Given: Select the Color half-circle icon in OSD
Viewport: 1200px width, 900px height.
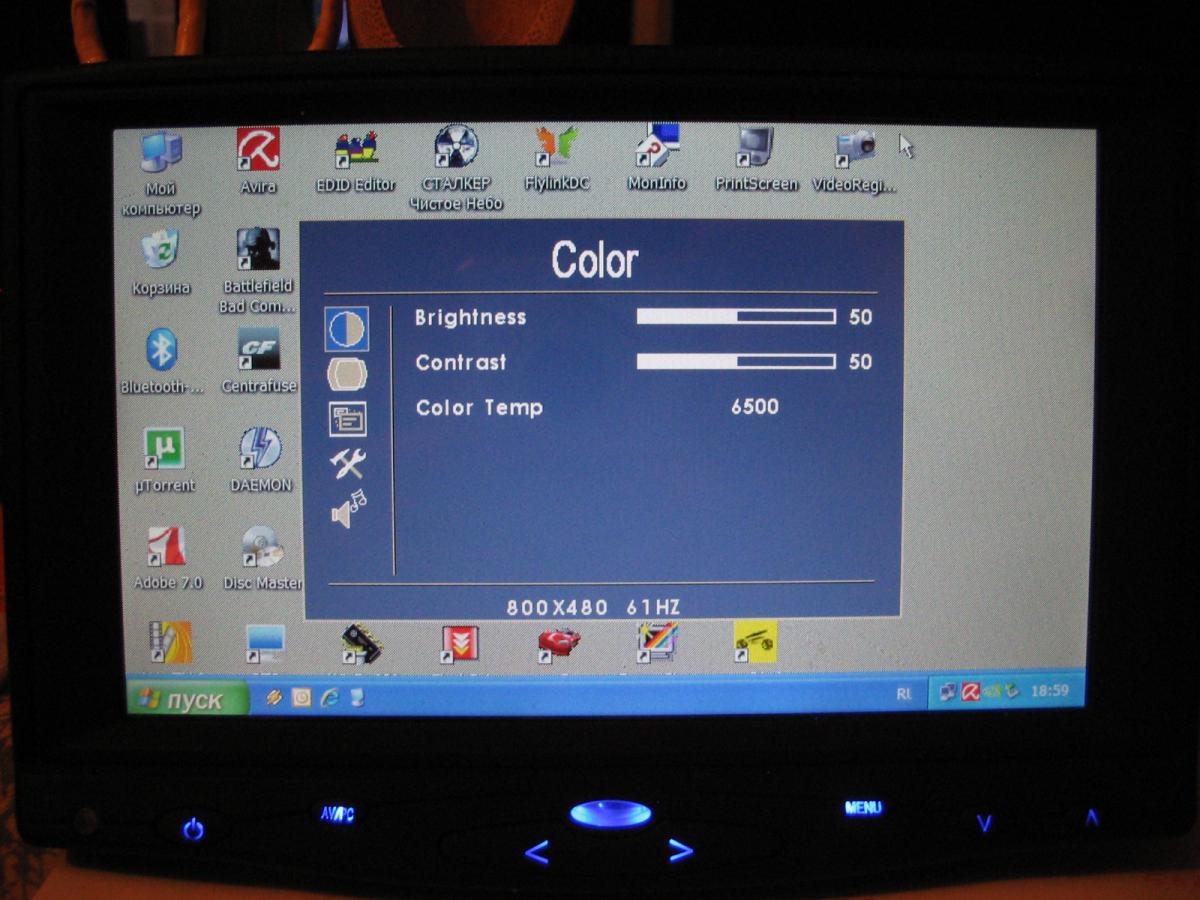Looking at the screenshot, I should tap(347, 329).
